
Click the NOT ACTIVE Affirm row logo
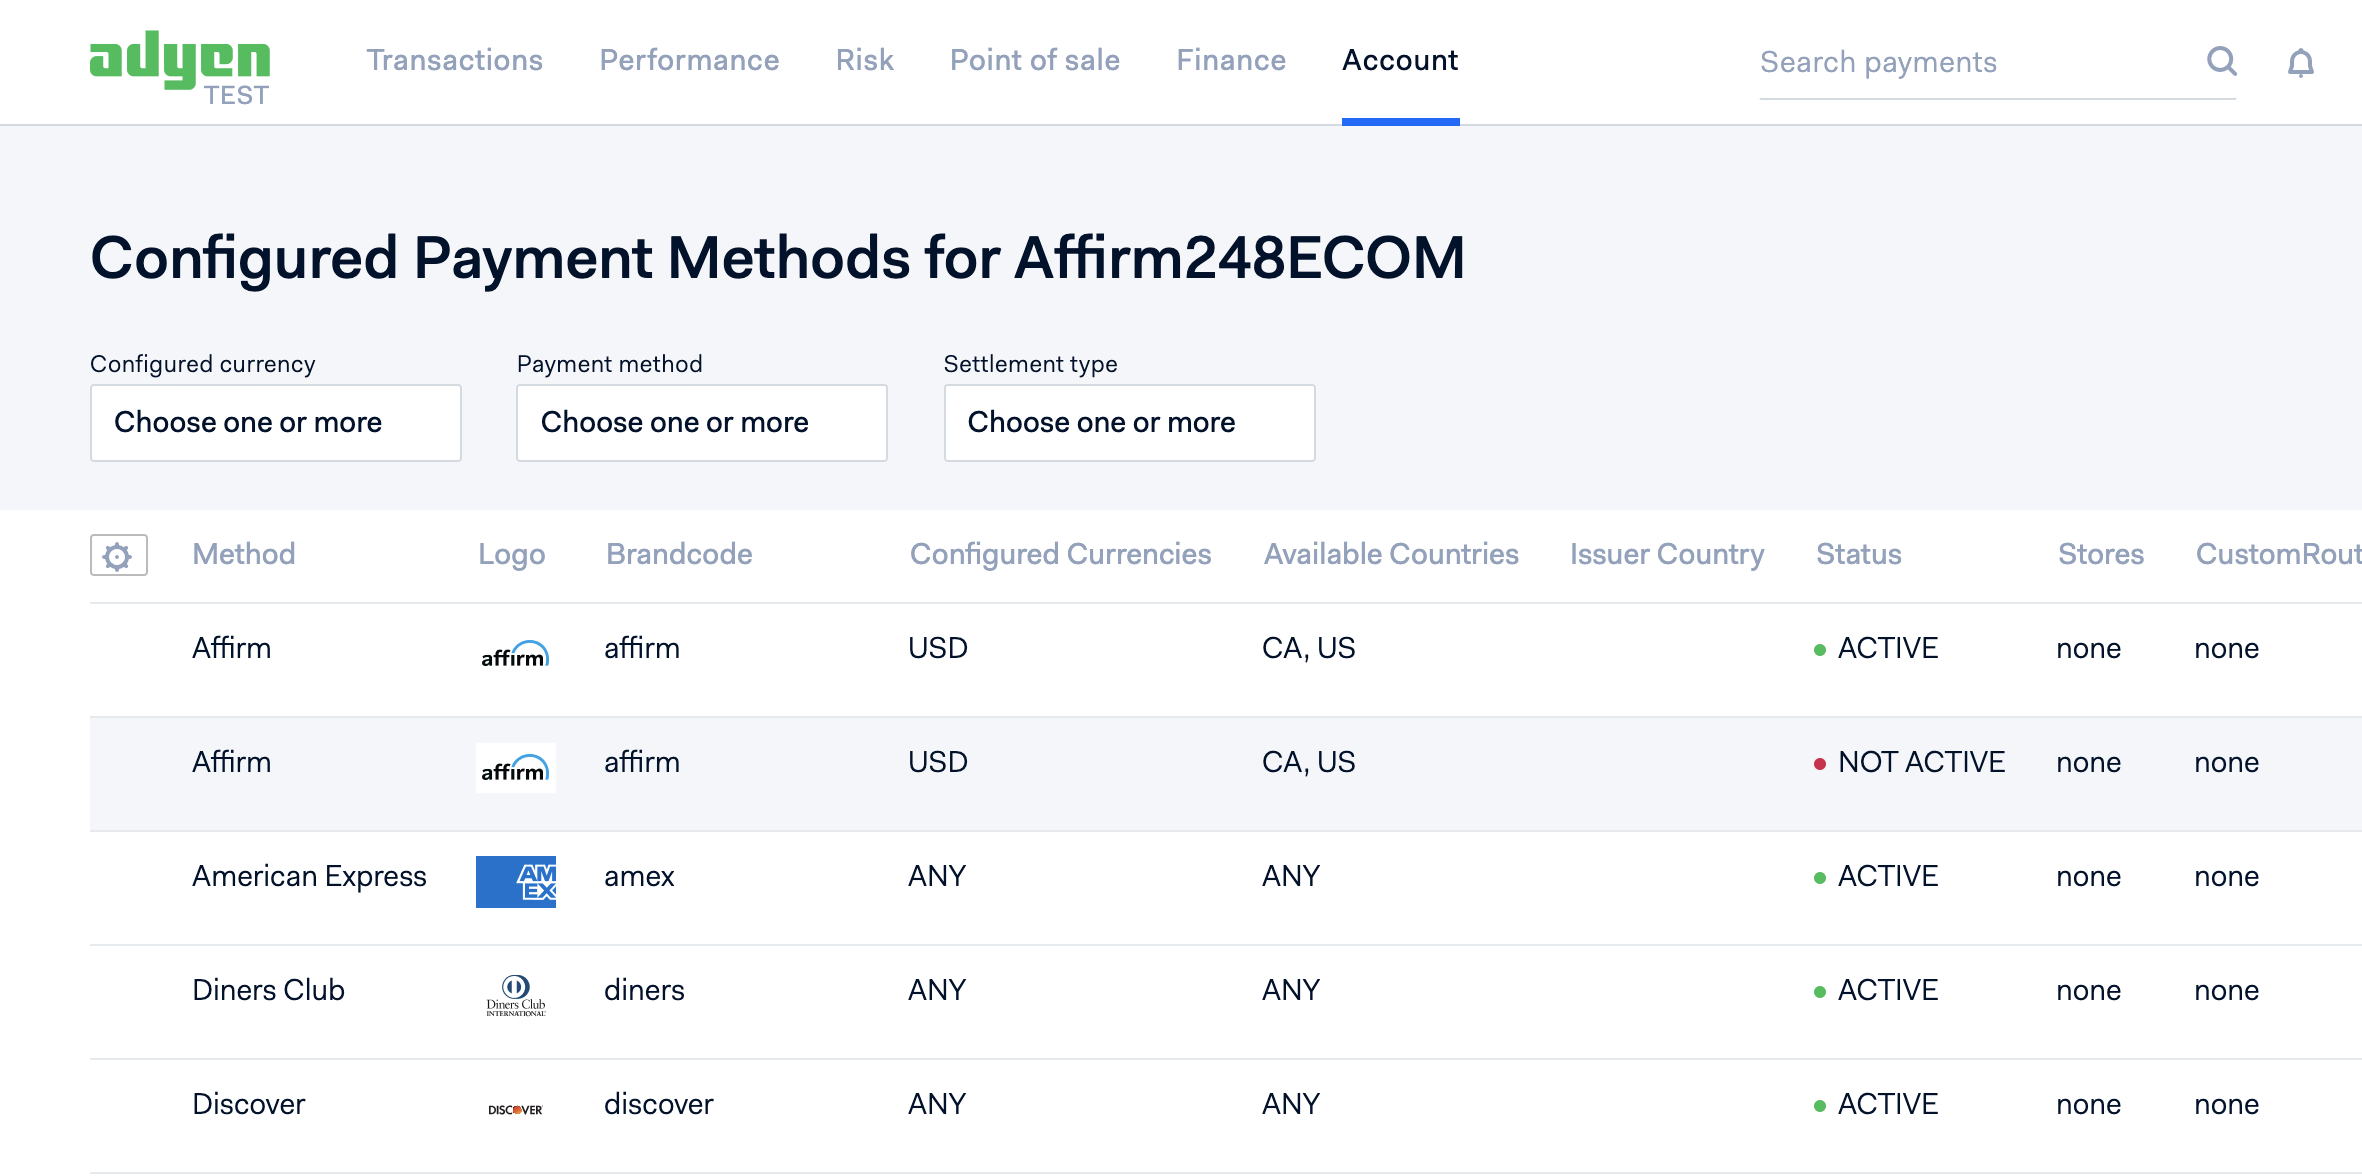(515, 768)
